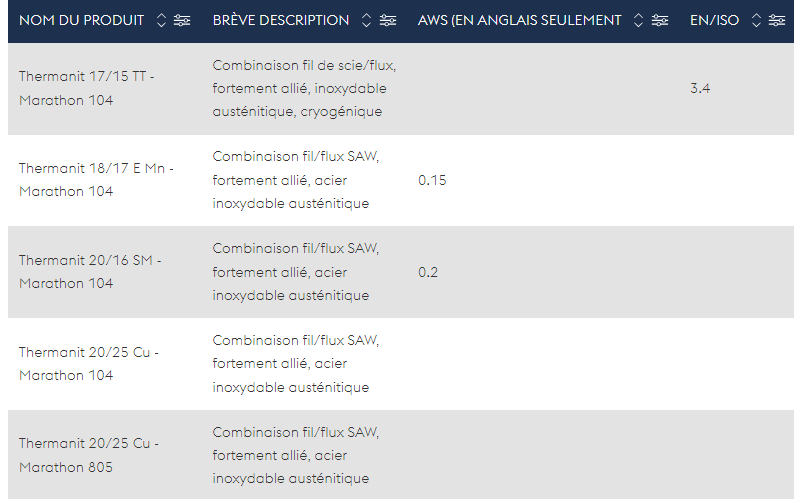
Task: Click the 0.15 AWS value cell
Action: coord(432,180)
